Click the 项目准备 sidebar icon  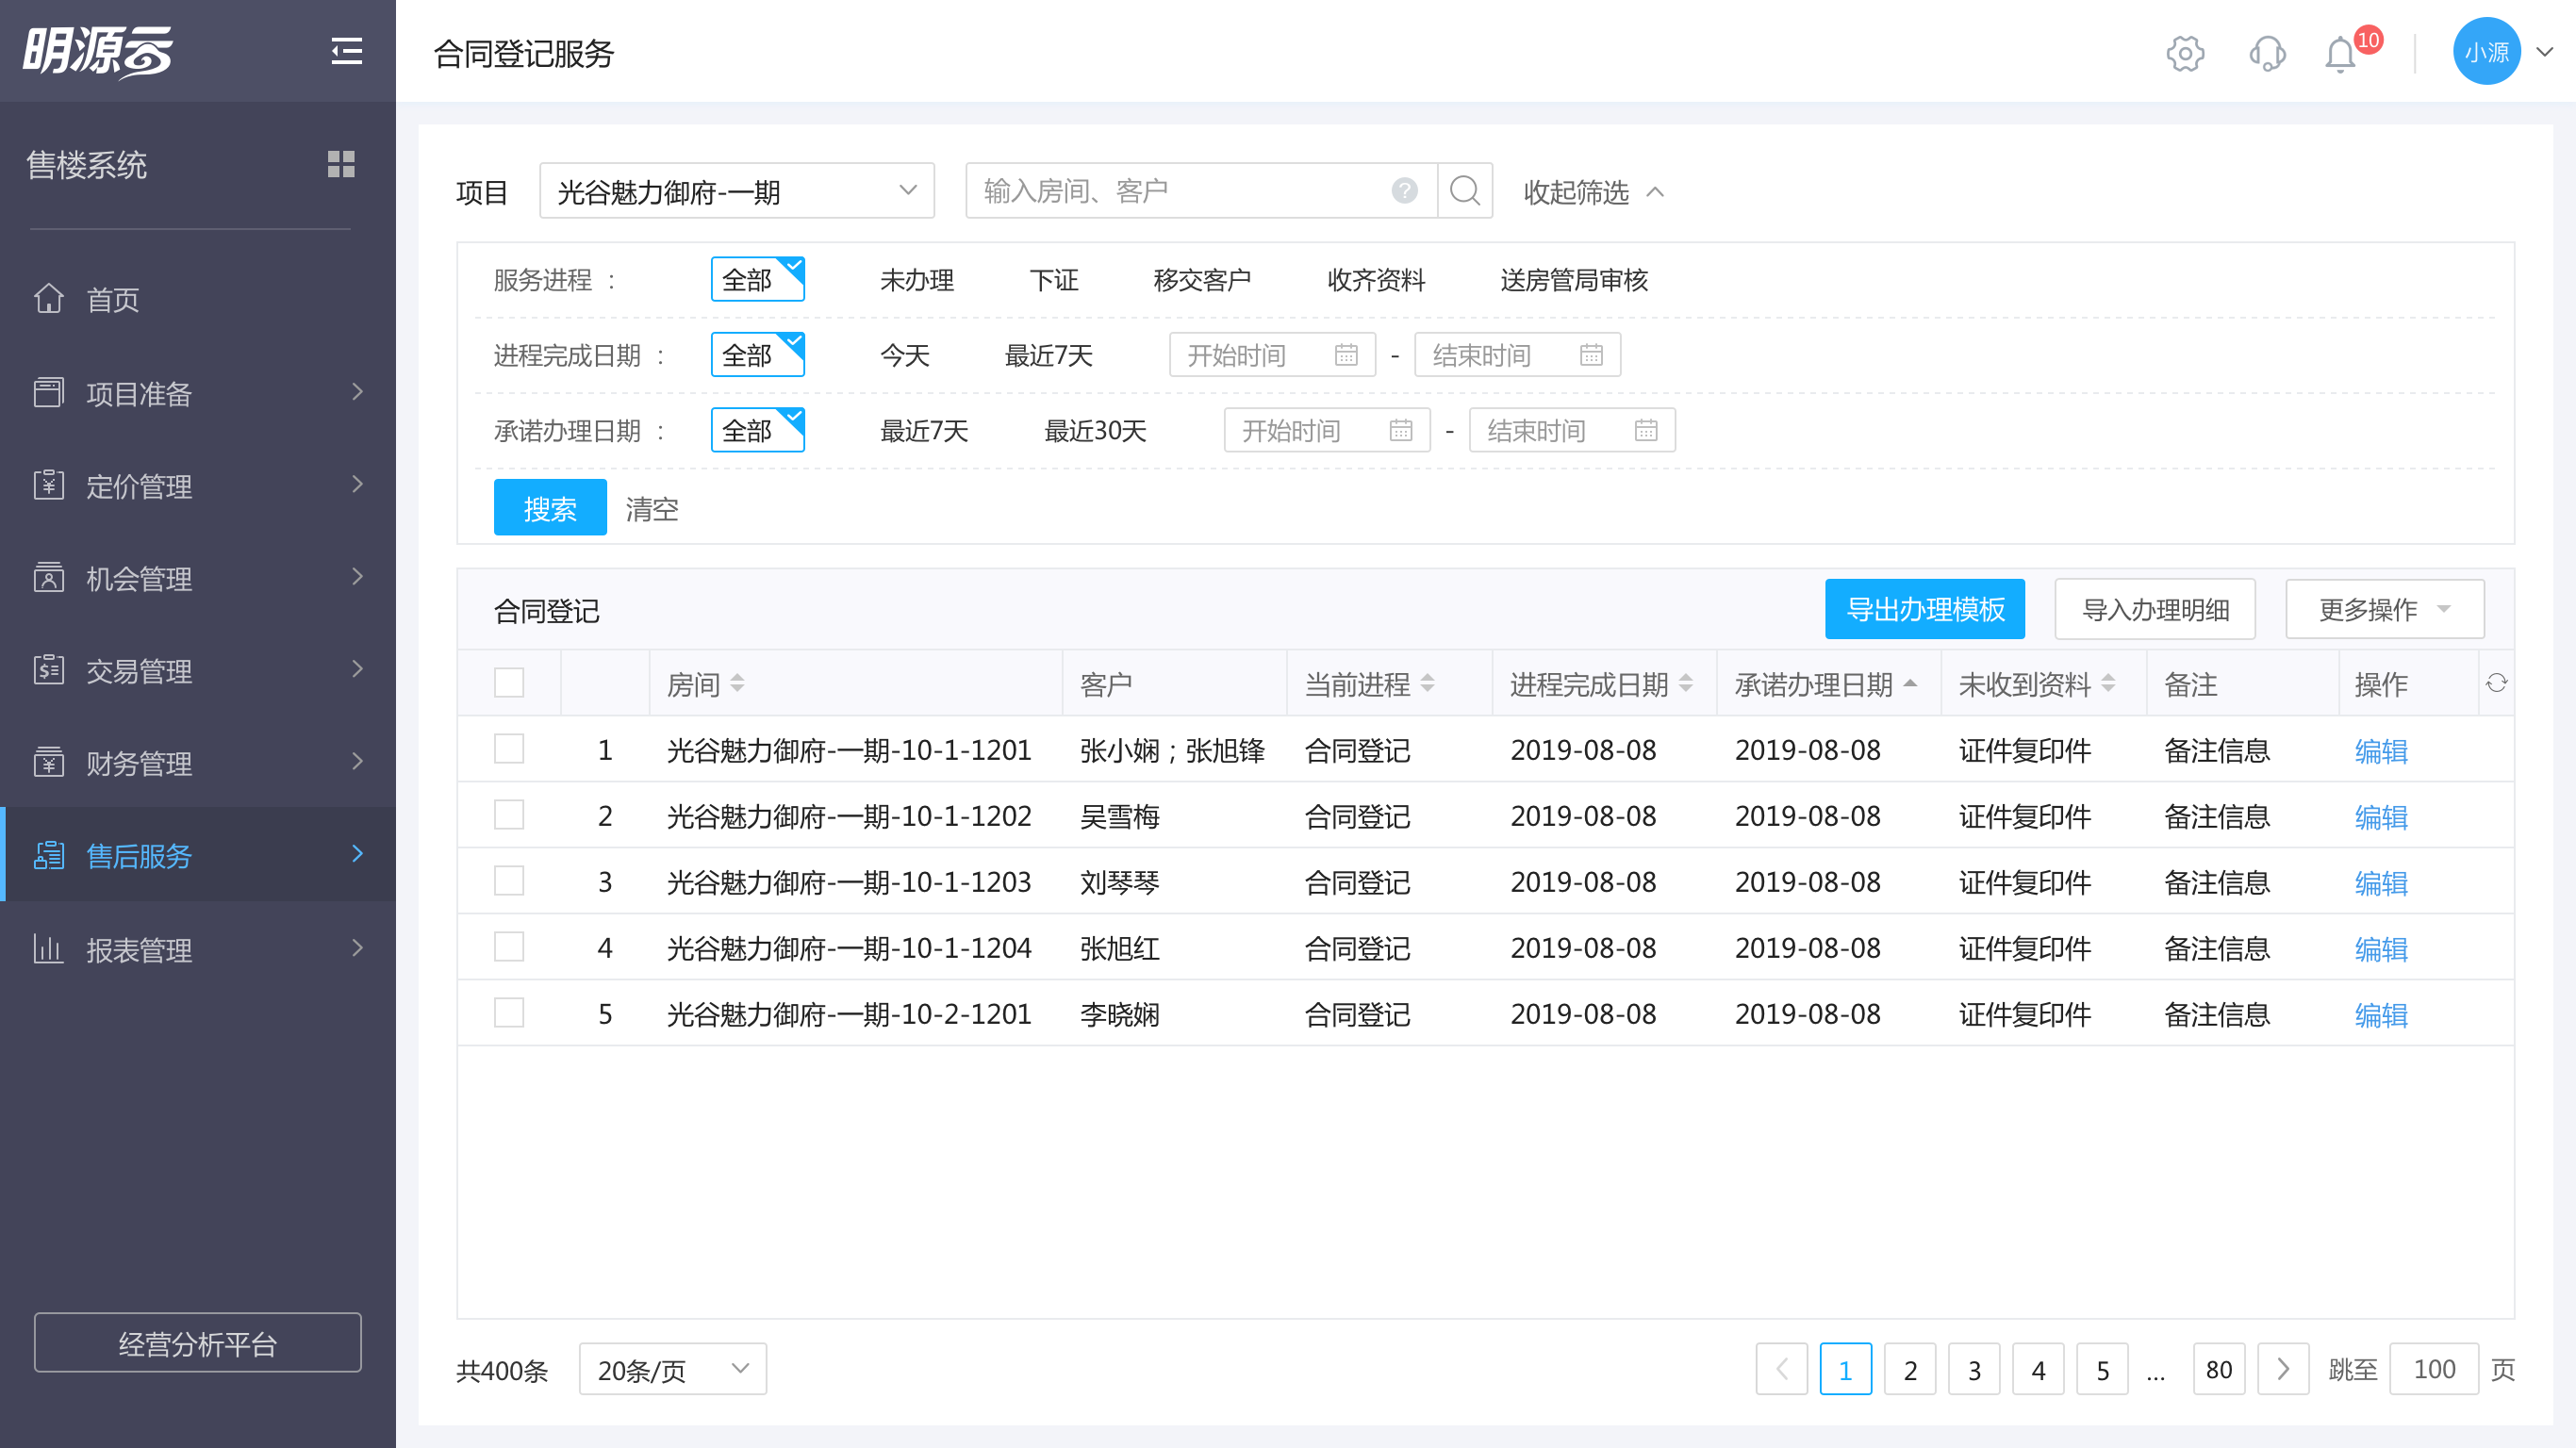tap(48, 392)
